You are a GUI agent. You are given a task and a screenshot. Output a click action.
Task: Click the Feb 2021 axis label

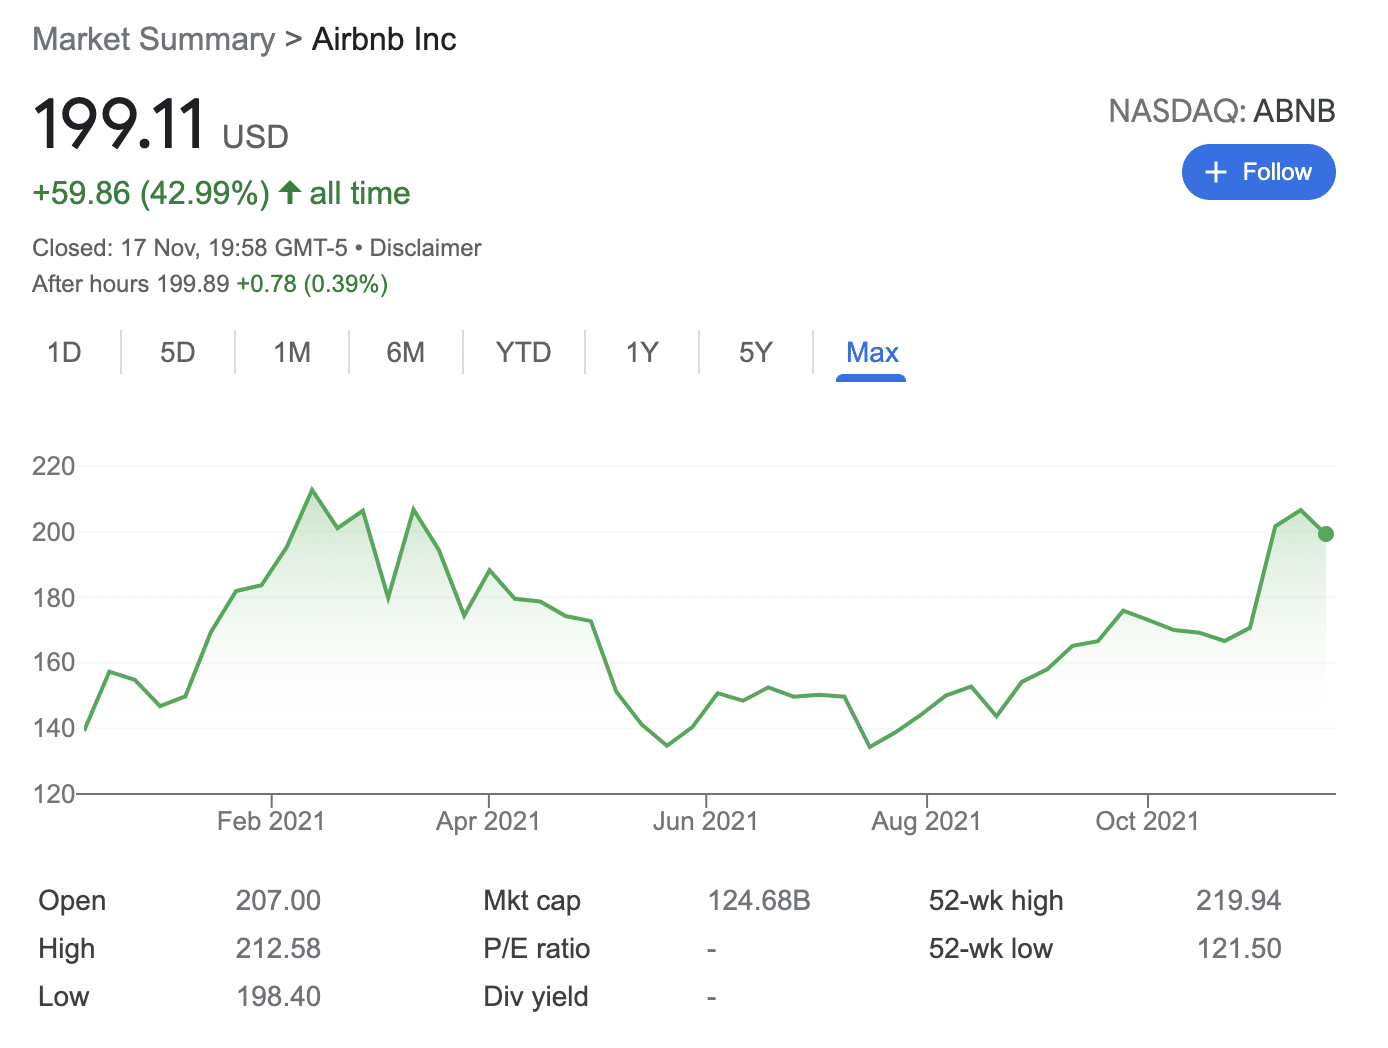point(271,821)
